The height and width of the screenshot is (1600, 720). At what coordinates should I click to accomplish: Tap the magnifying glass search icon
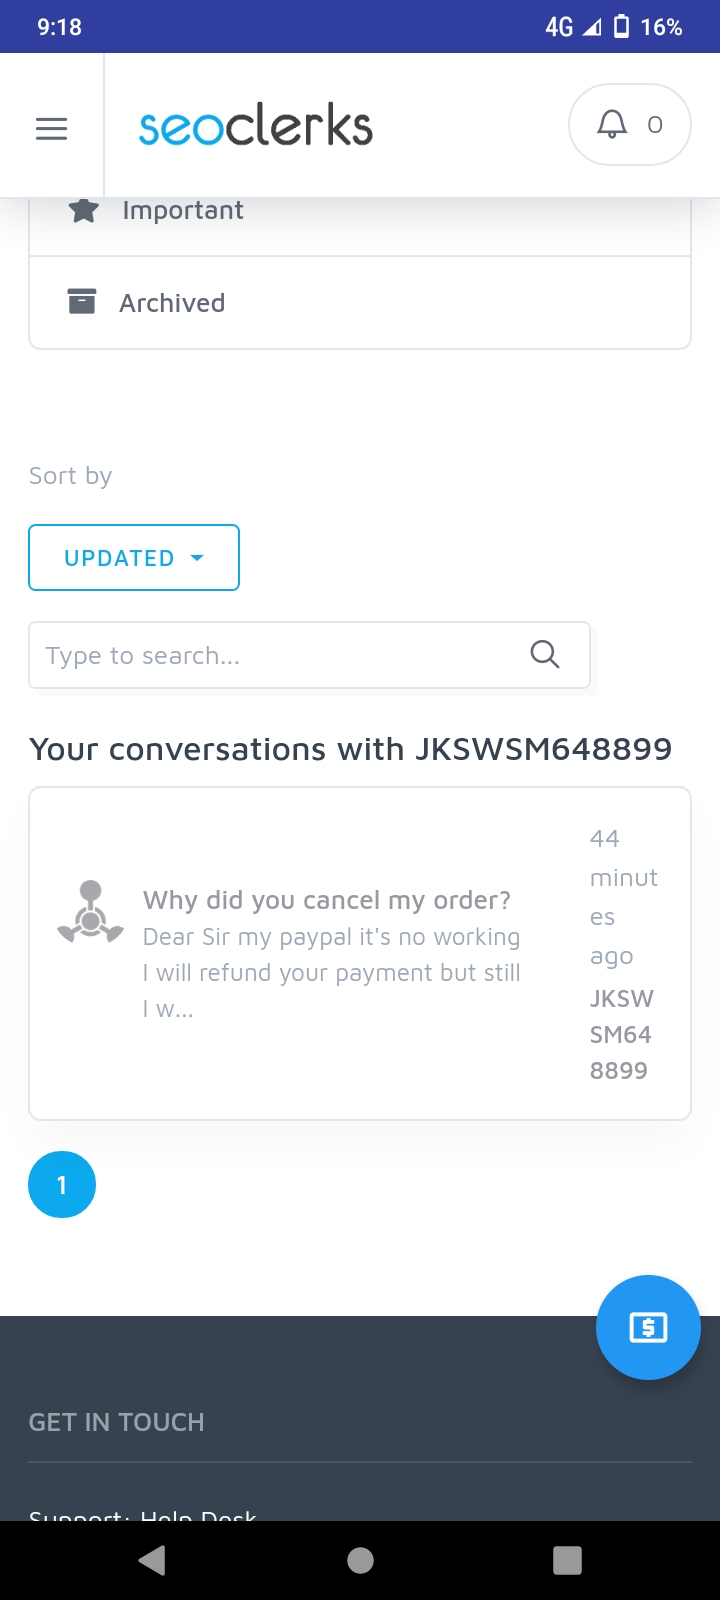point(545,655)
